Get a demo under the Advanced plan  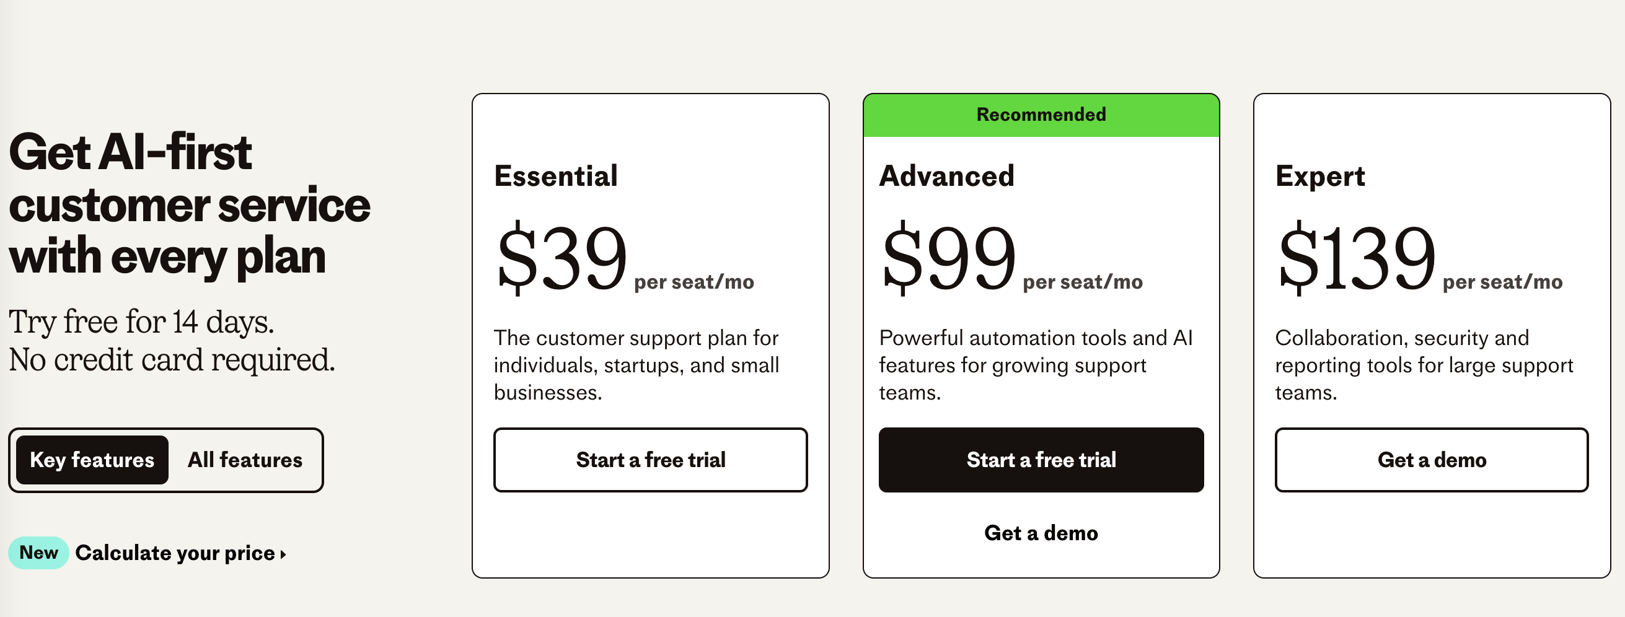pos(1040,533)
